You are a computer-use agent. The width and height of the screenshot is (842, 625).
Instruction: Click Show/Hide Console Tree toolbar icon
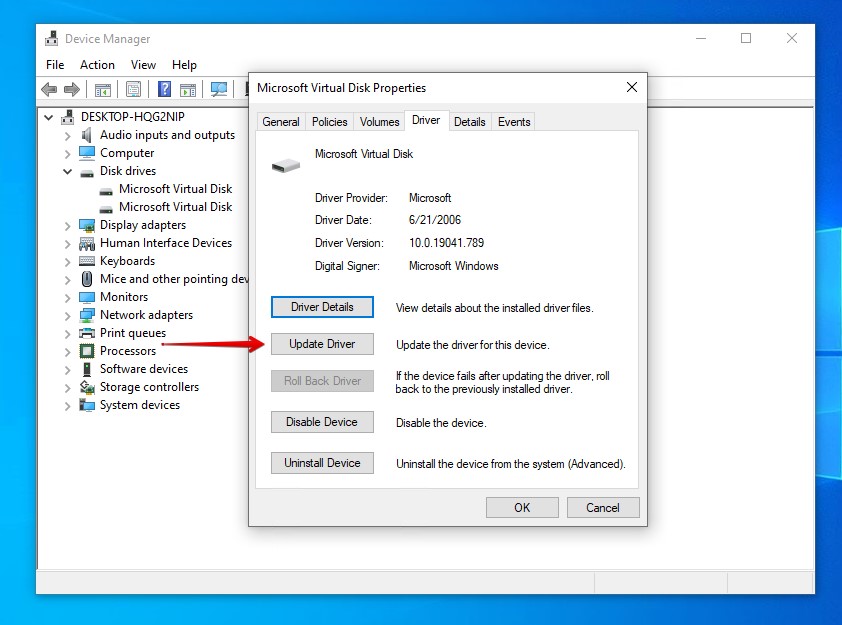103,89
